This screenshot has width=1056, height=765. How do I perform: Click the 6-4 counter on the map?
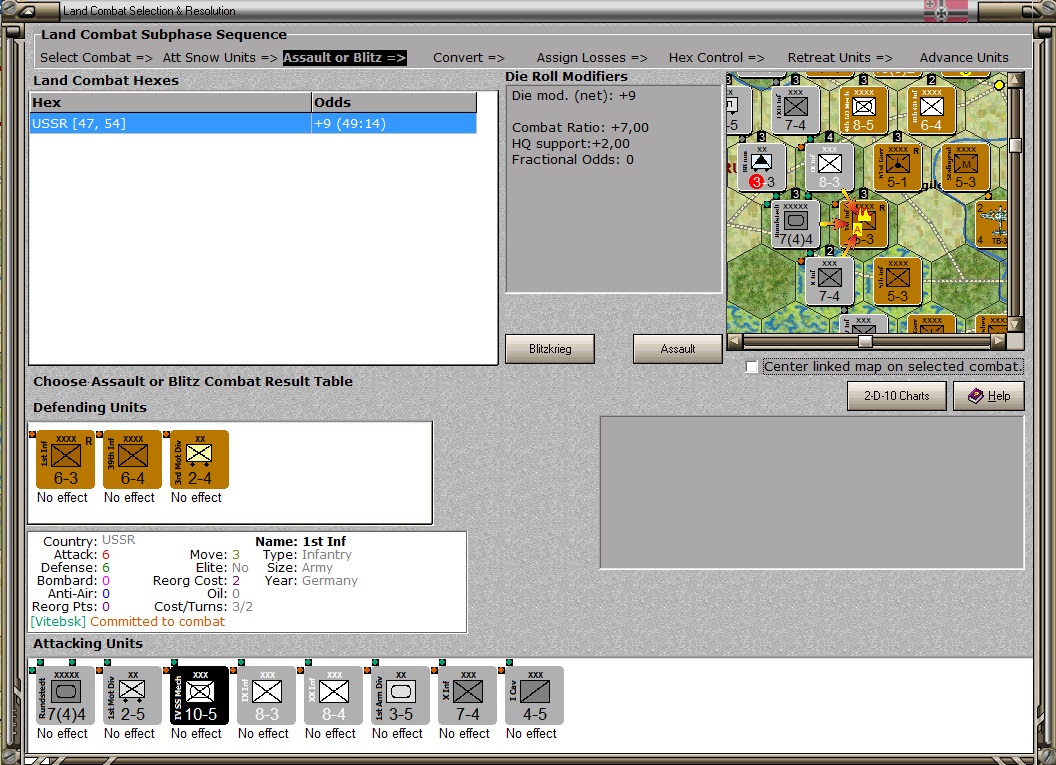(x=931, y=110)
